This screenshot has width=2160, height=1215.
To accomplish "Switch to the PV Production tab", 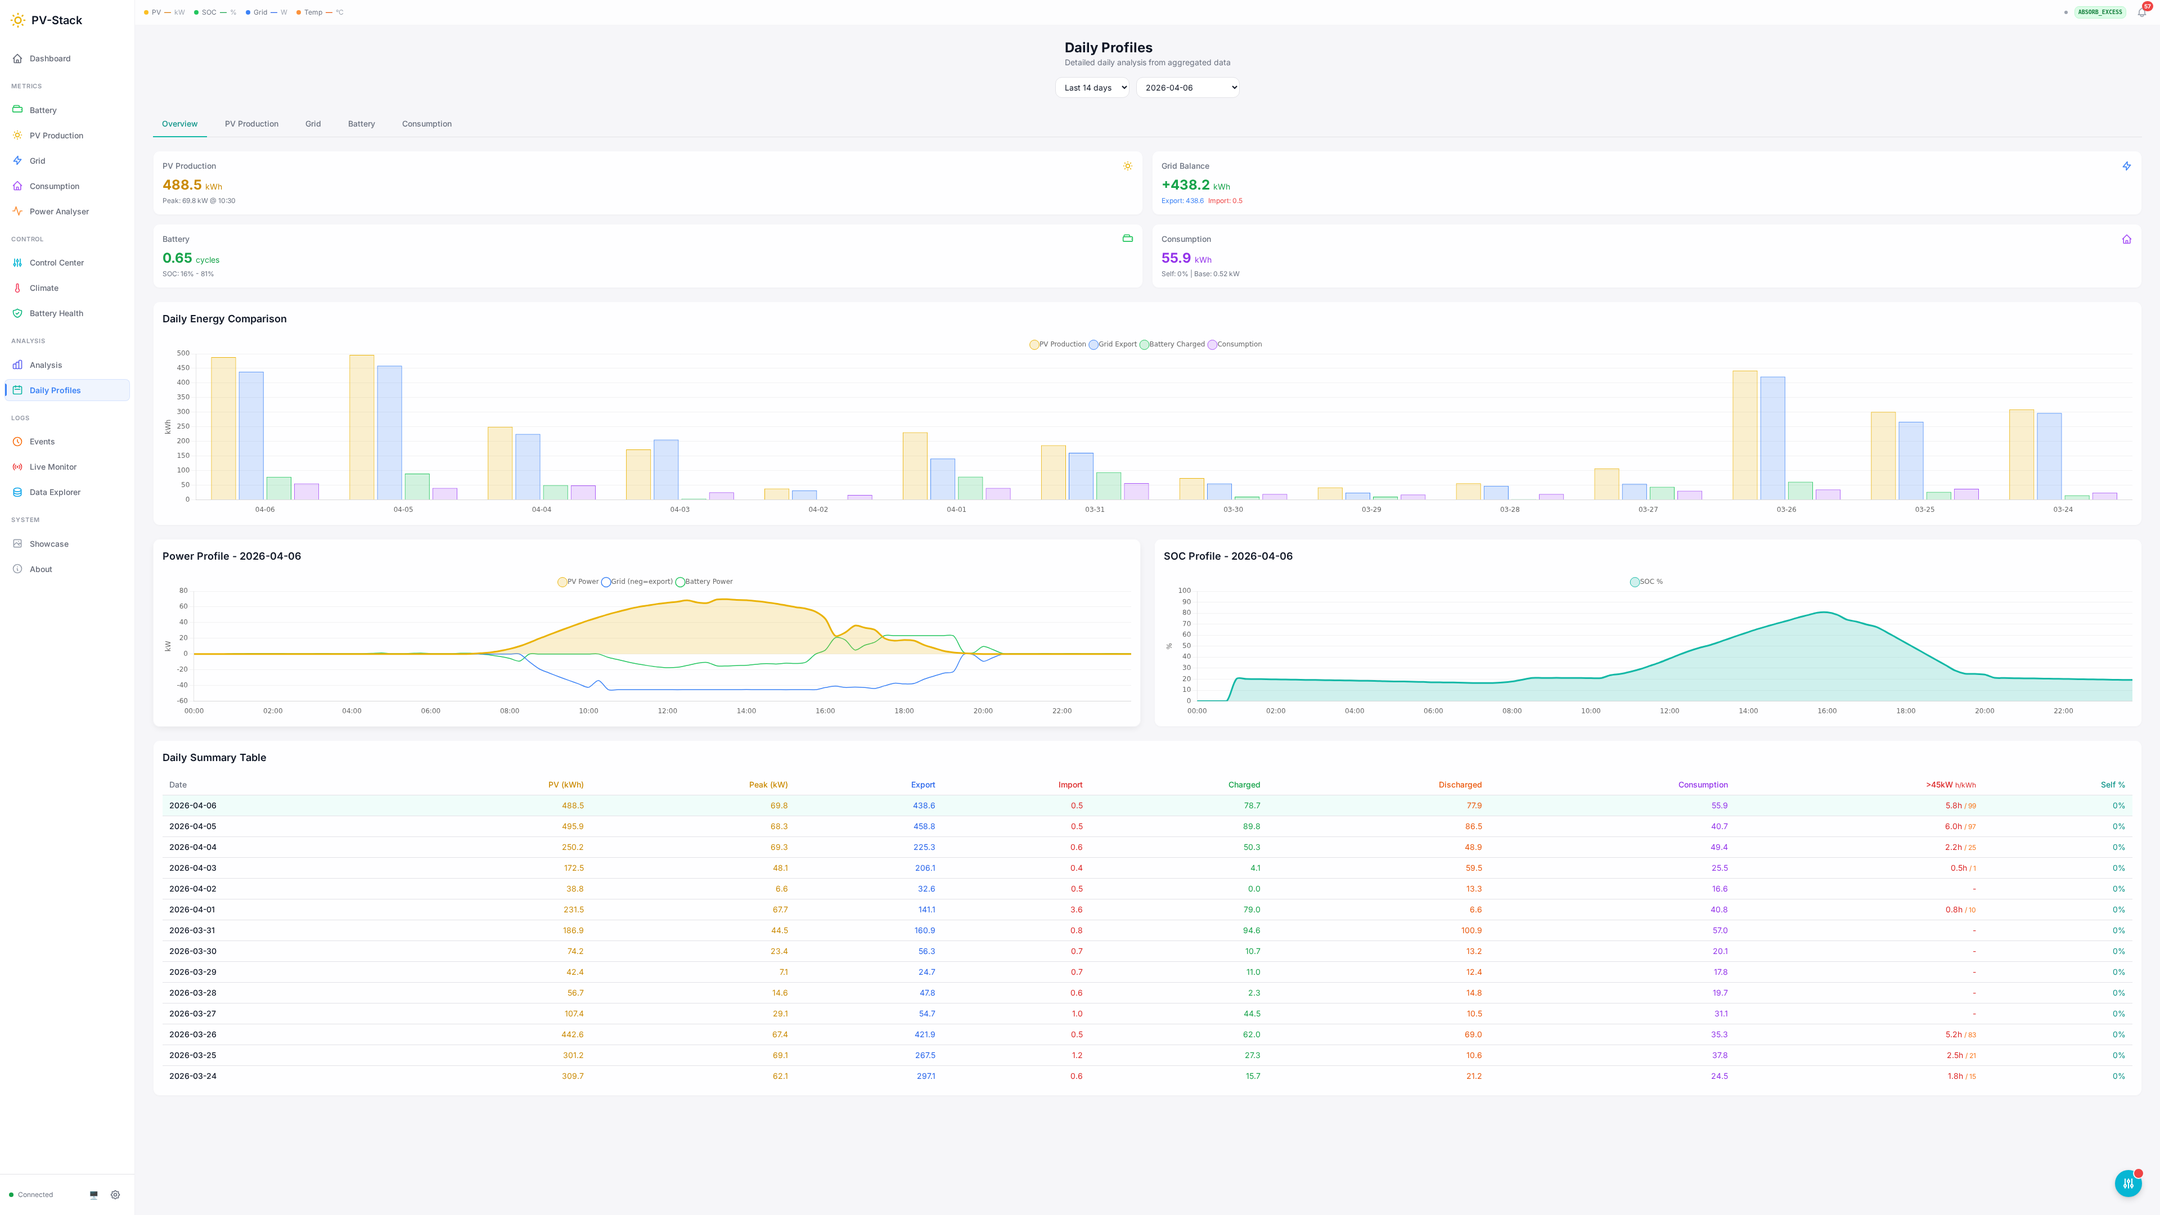I will tap(251, 124).
